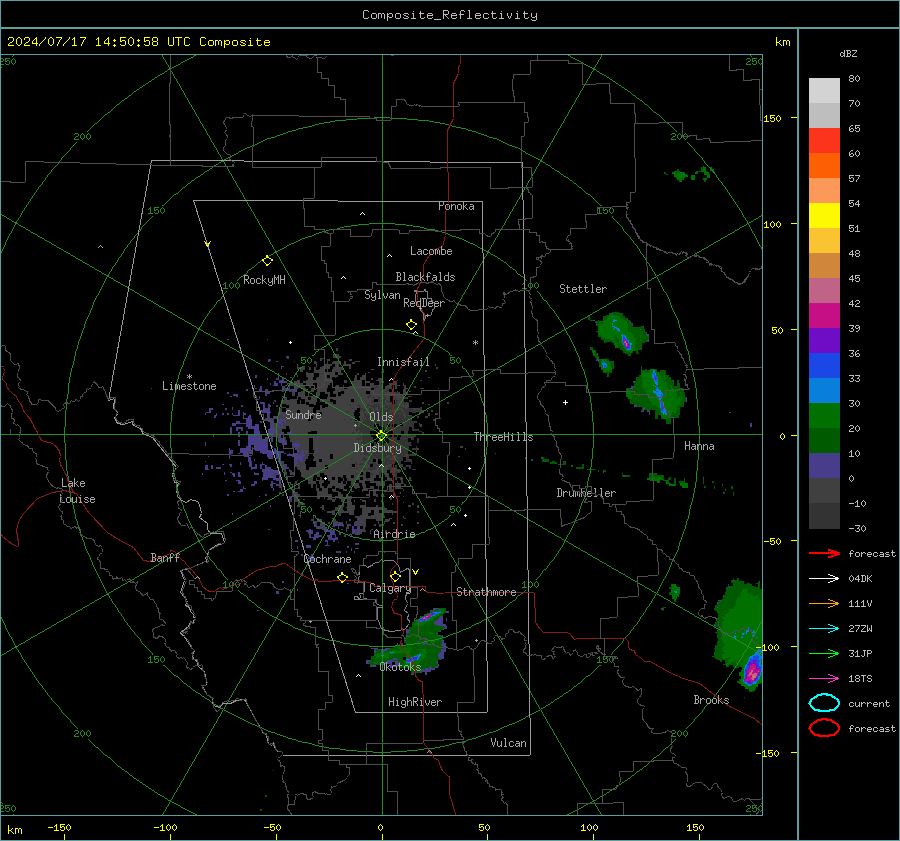Click the yellow diamond marker south of Cochrane

pyautogui.click(x=342, y=578)
